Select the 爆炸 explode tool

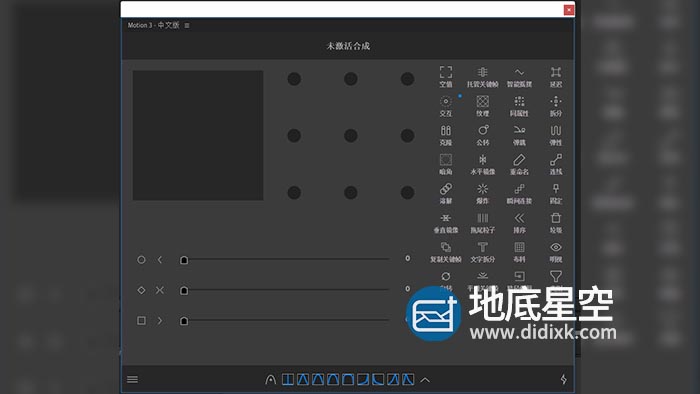tap(482, 193)
